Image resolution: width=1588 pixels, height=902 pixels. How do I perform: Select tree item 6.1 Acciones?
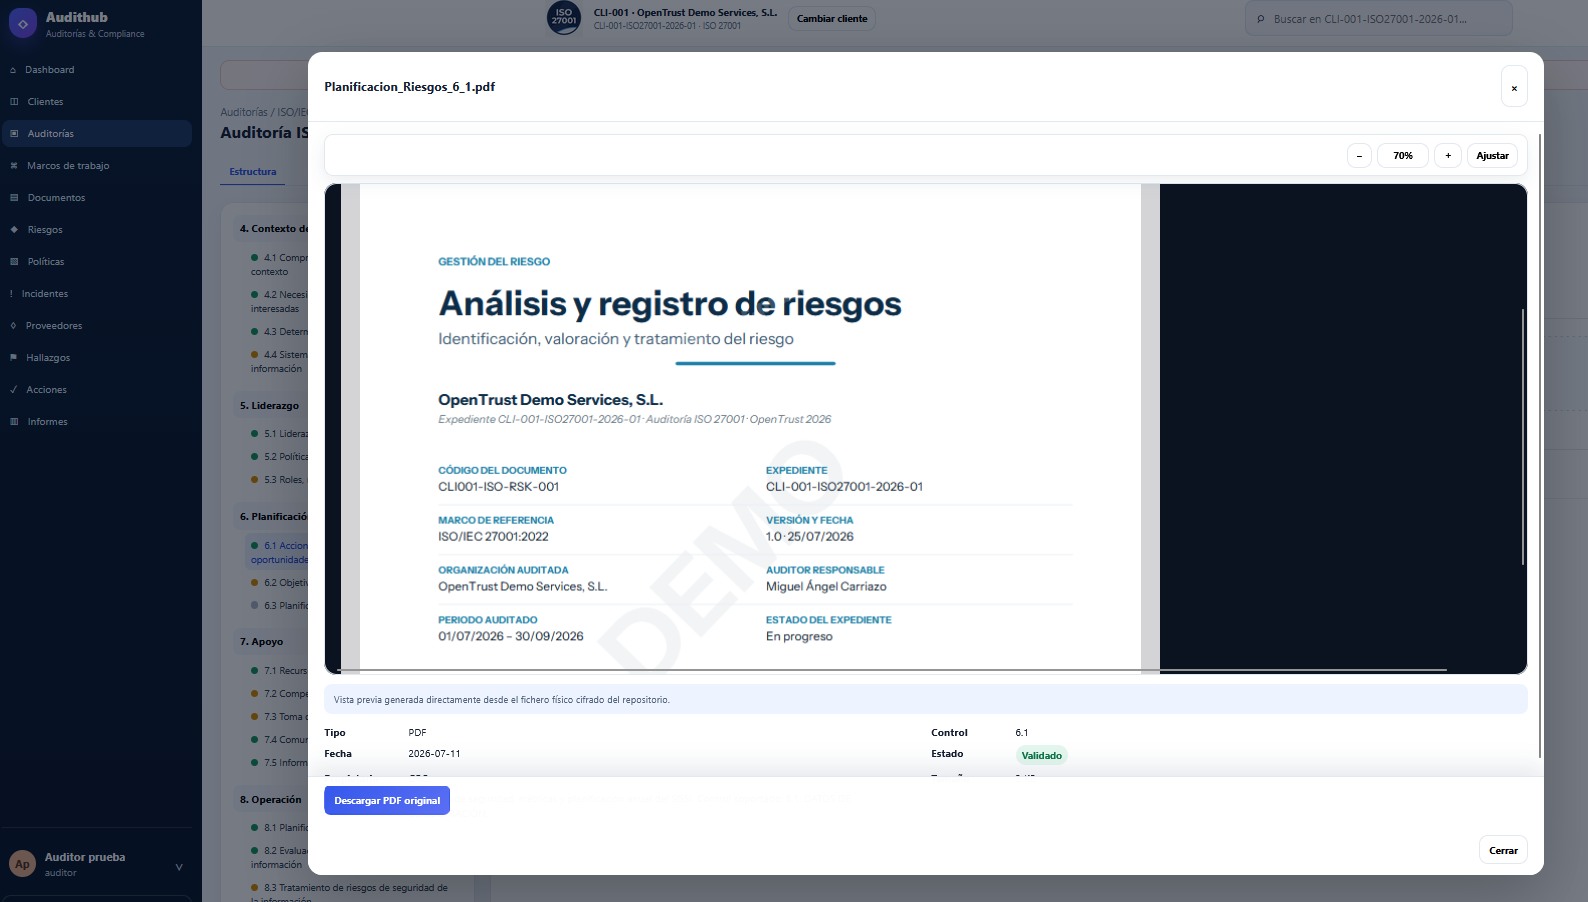278,553
